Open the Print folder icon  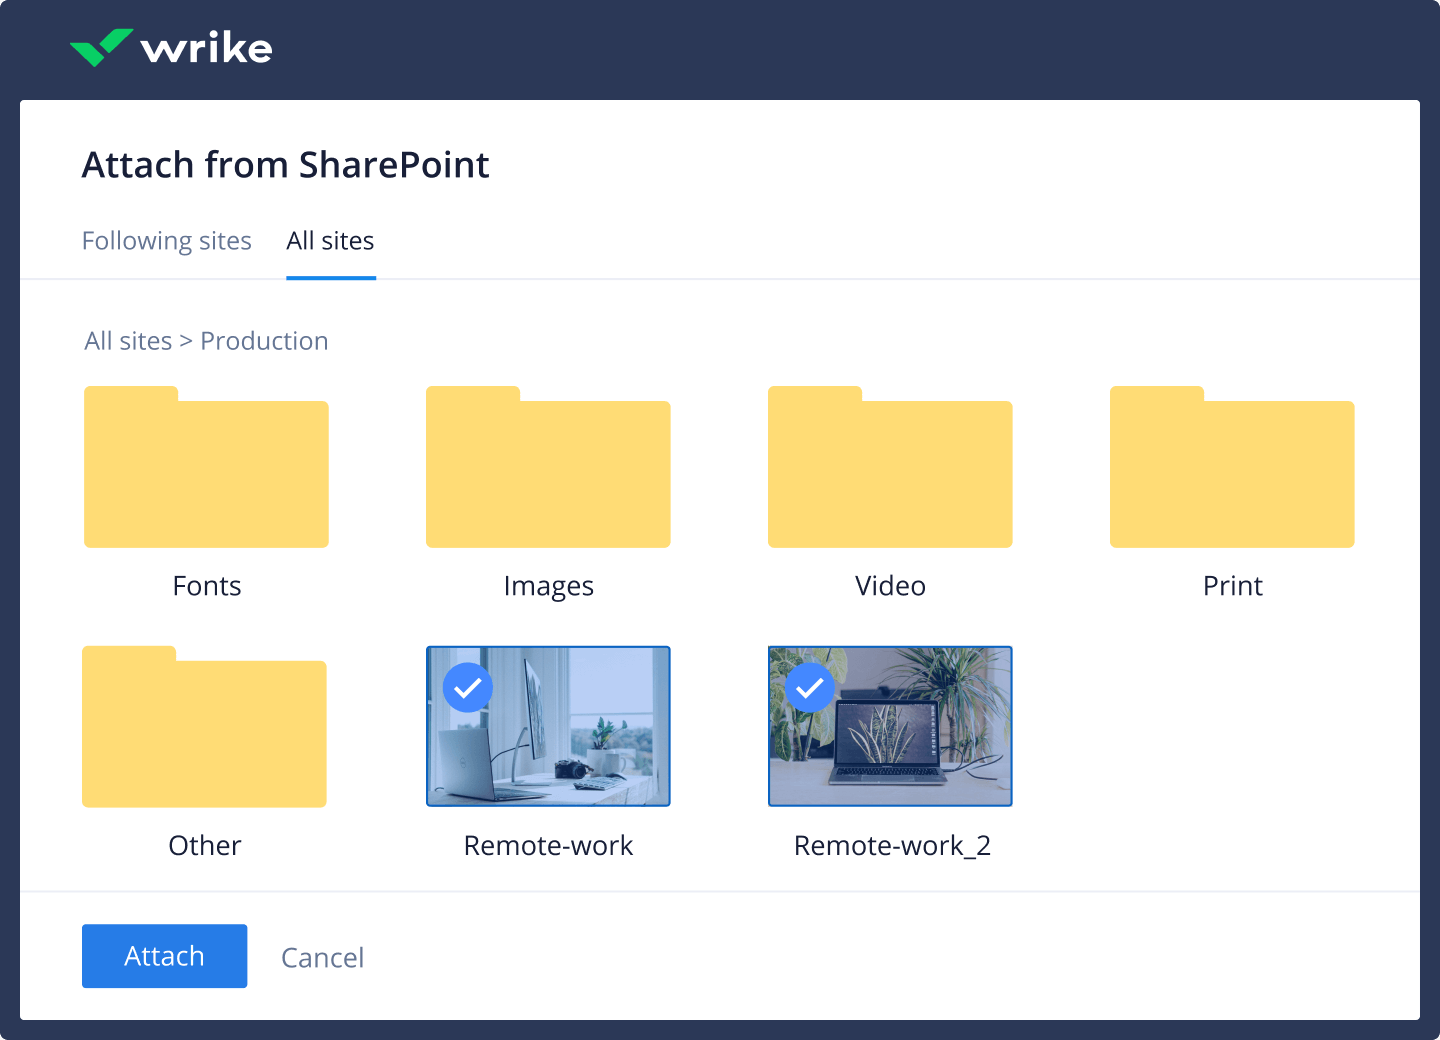click(x=1232, y=467)
